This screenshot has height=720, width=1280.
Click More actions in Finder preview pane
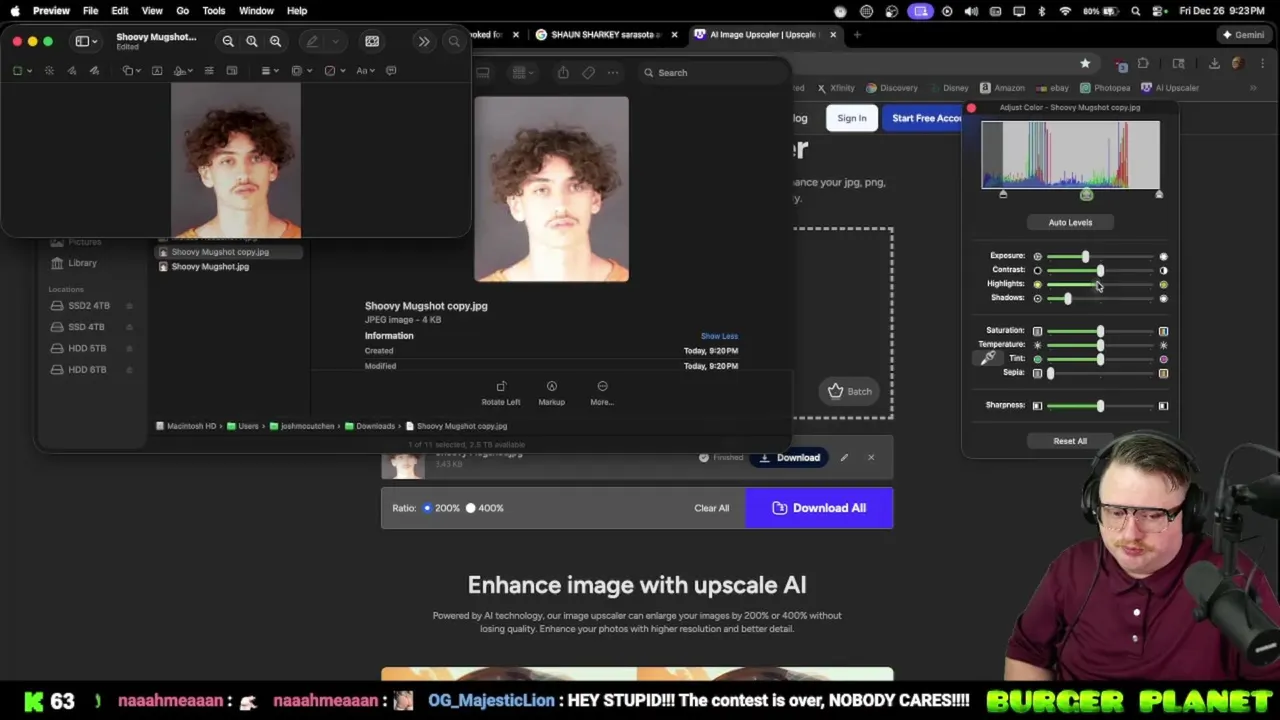click(602, 392)
